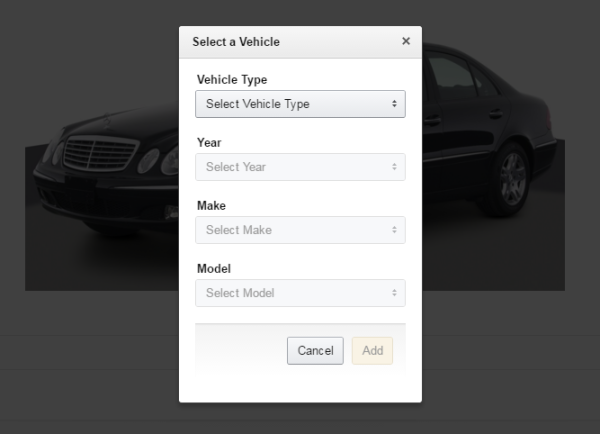This screenshot has height=434, width=600.
Task: Expand the Select Model dropdown
Action: [300, 293]
